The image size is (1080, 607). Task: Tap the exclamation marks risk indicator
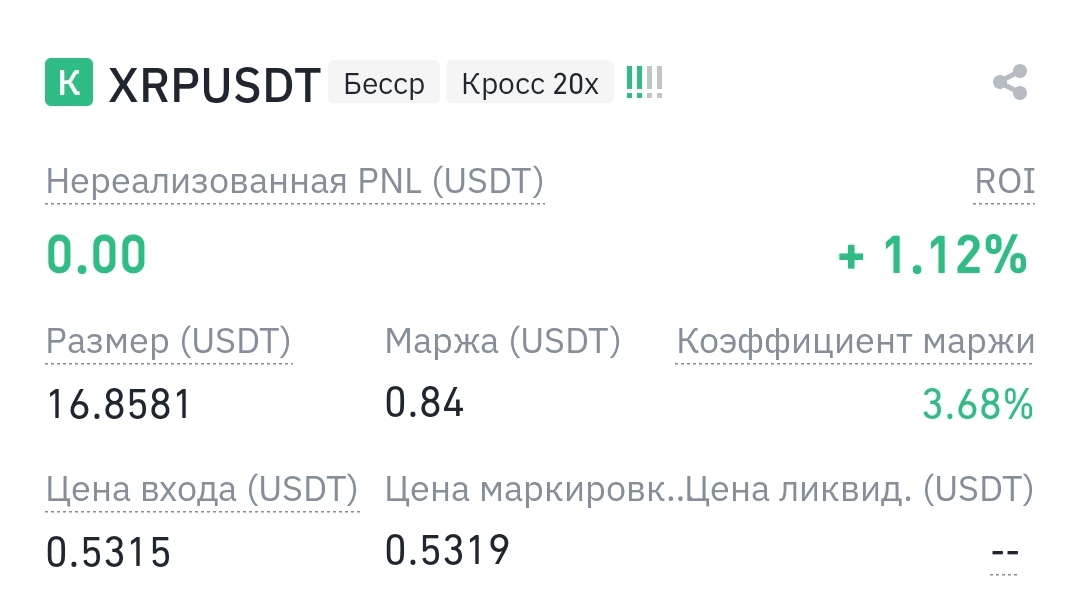pos(644,83)
